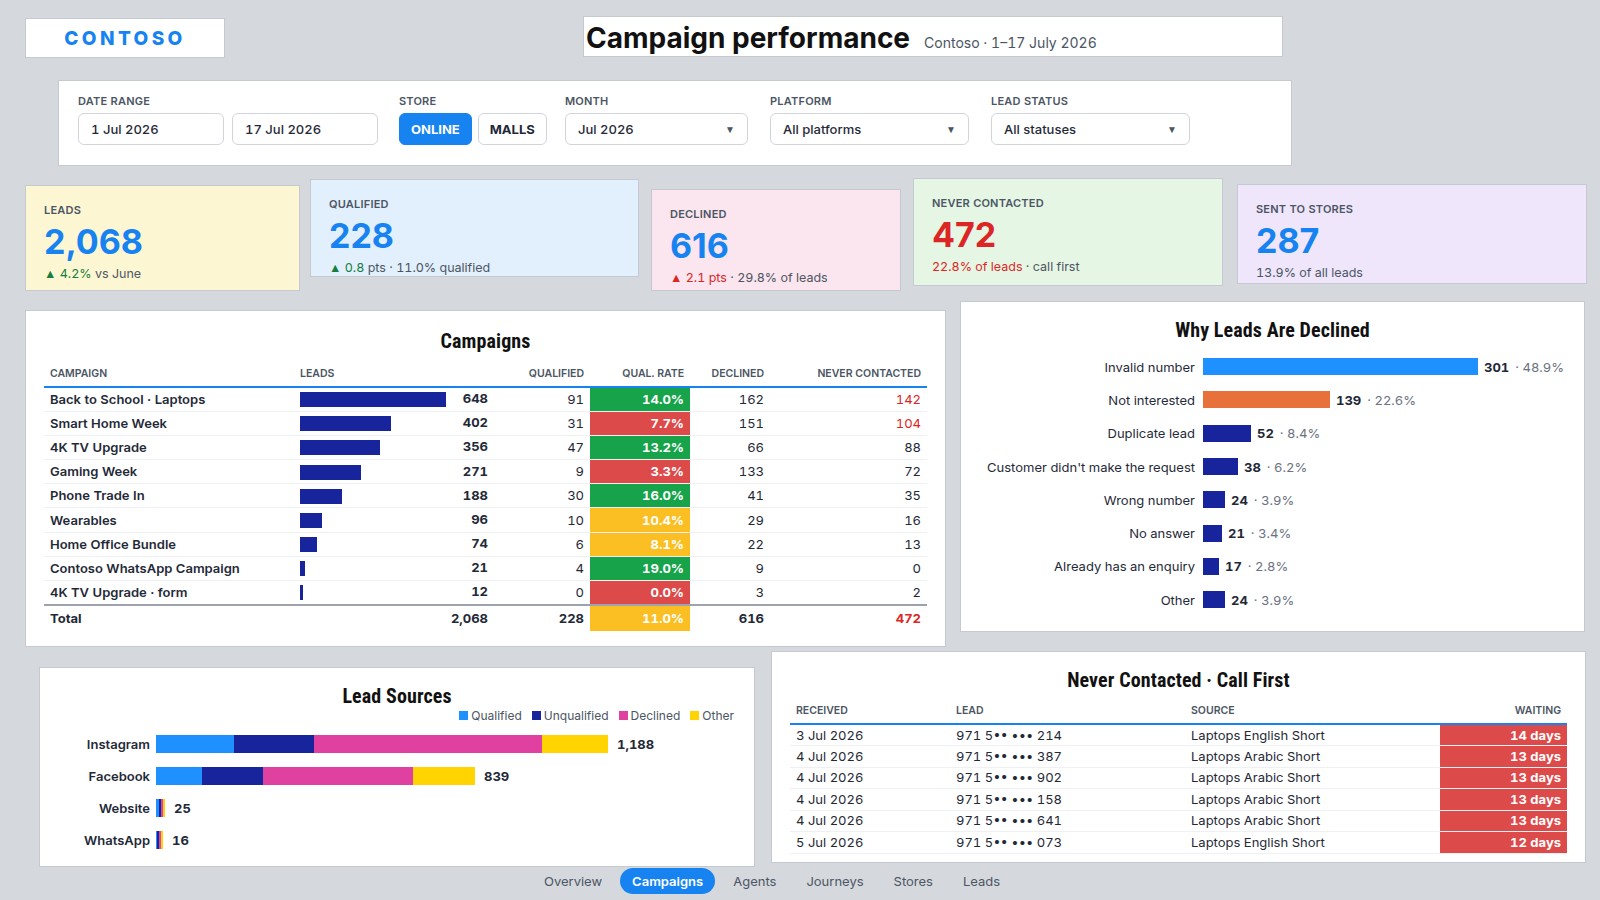Click the Facebook lead sources bar

(315, 776)
